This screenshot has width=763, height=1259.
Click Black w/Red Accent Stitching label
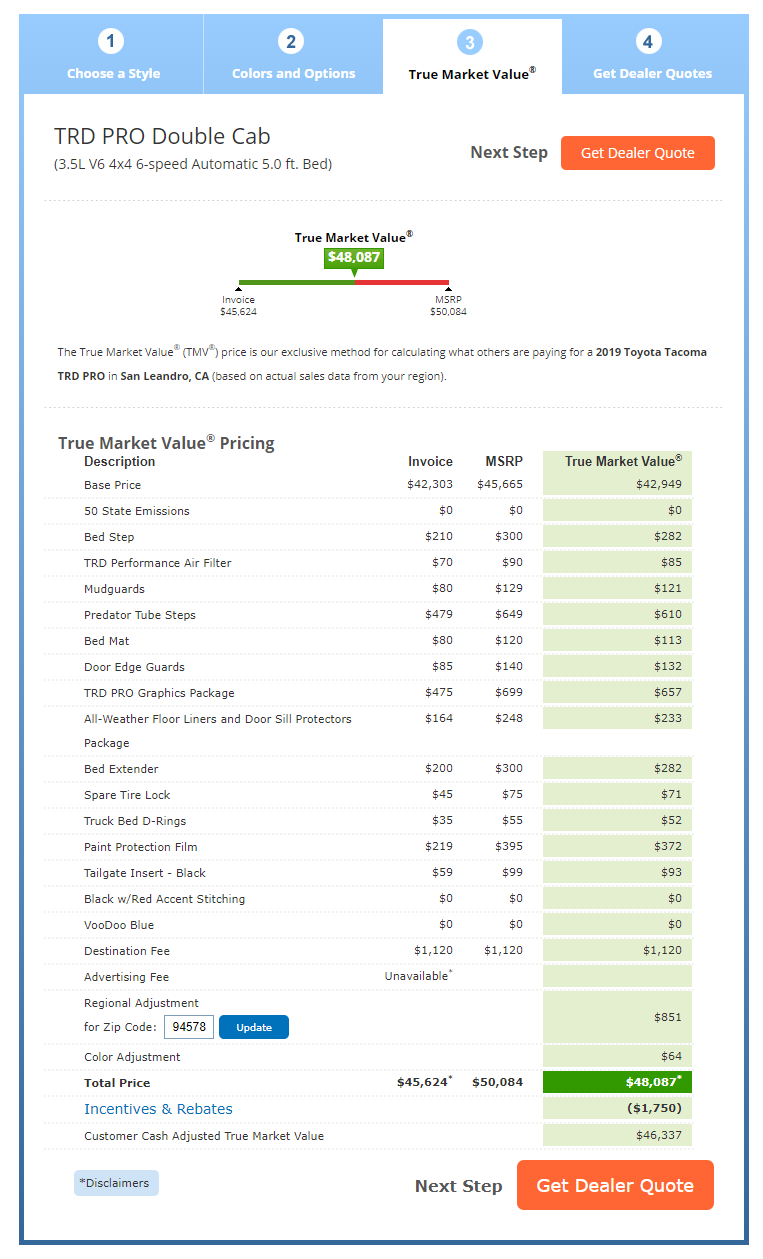click(x=164, y=899)
